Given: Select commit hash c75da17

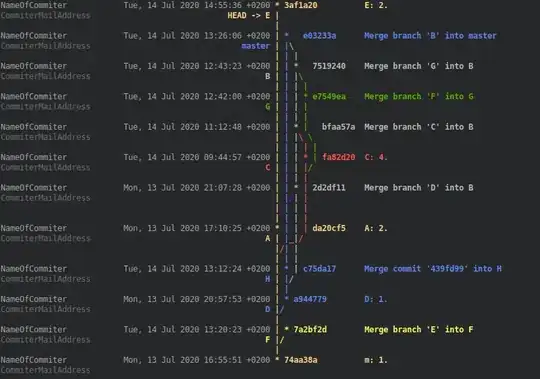Looking at the screenshot, I should pyautogui.click(x=319, y=269).
